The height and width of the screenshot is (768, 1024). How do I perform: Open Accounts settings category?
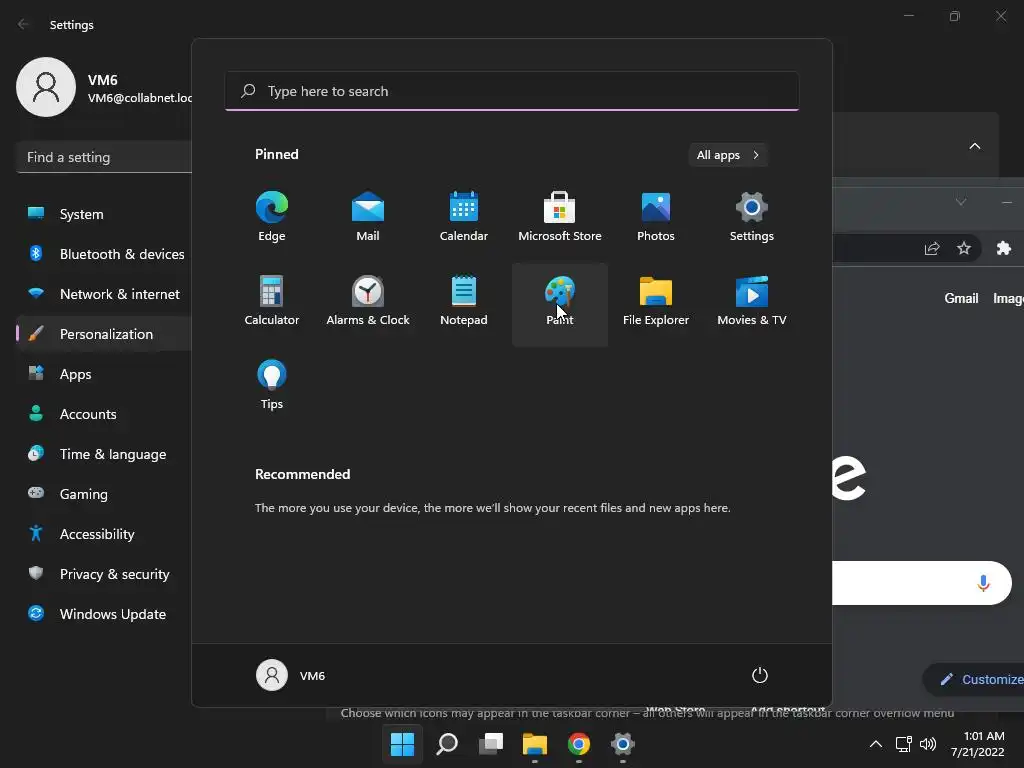click(x=104, y=414)
